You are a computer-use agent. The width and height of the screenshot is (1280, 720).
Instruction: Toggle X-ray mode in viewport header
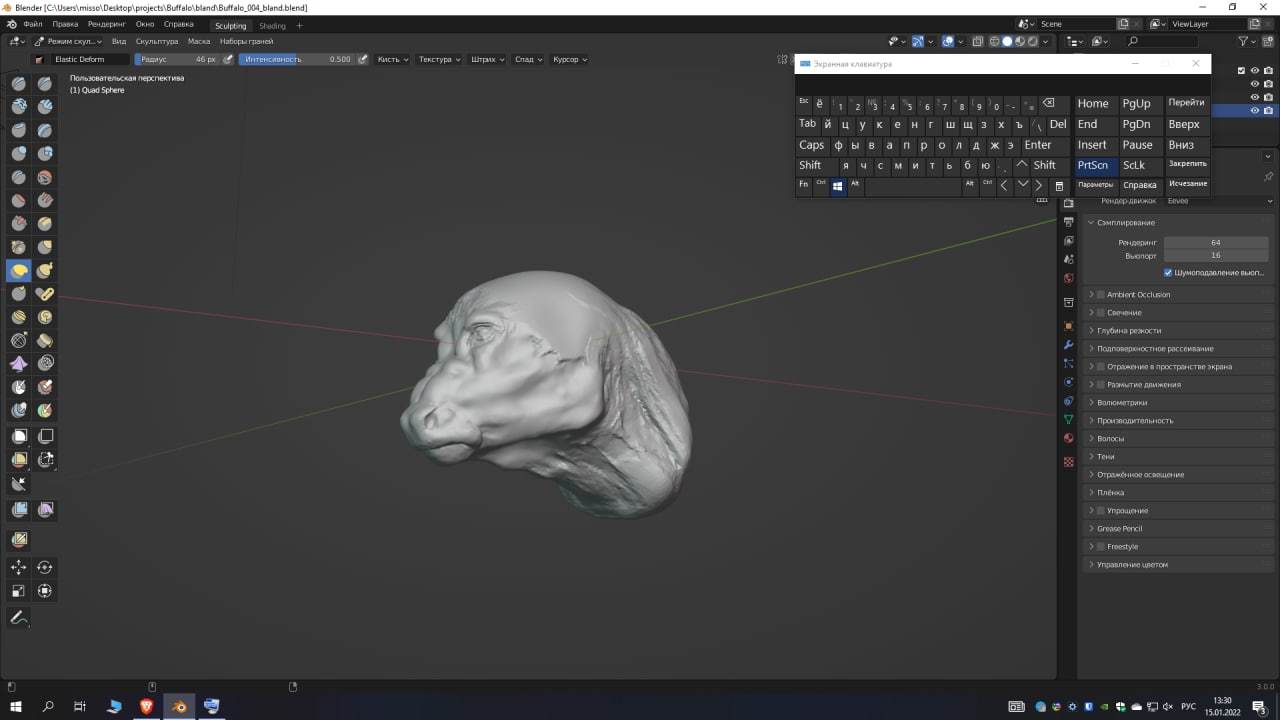coord(977,41)
